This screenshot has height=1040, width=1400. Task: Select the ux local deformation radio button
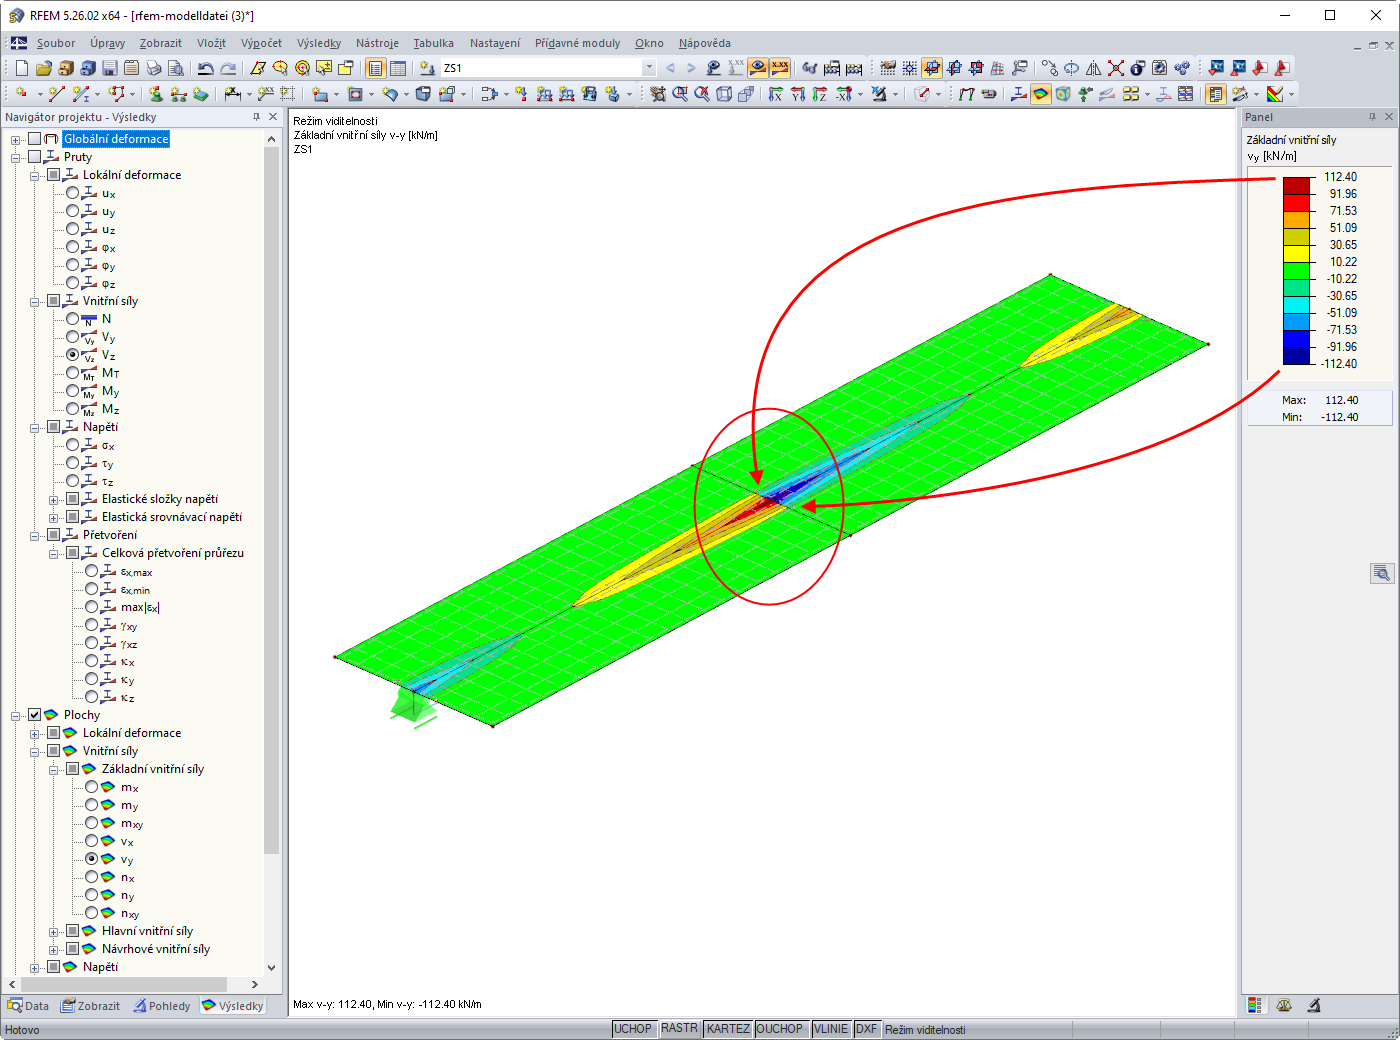tap(73, 193)
